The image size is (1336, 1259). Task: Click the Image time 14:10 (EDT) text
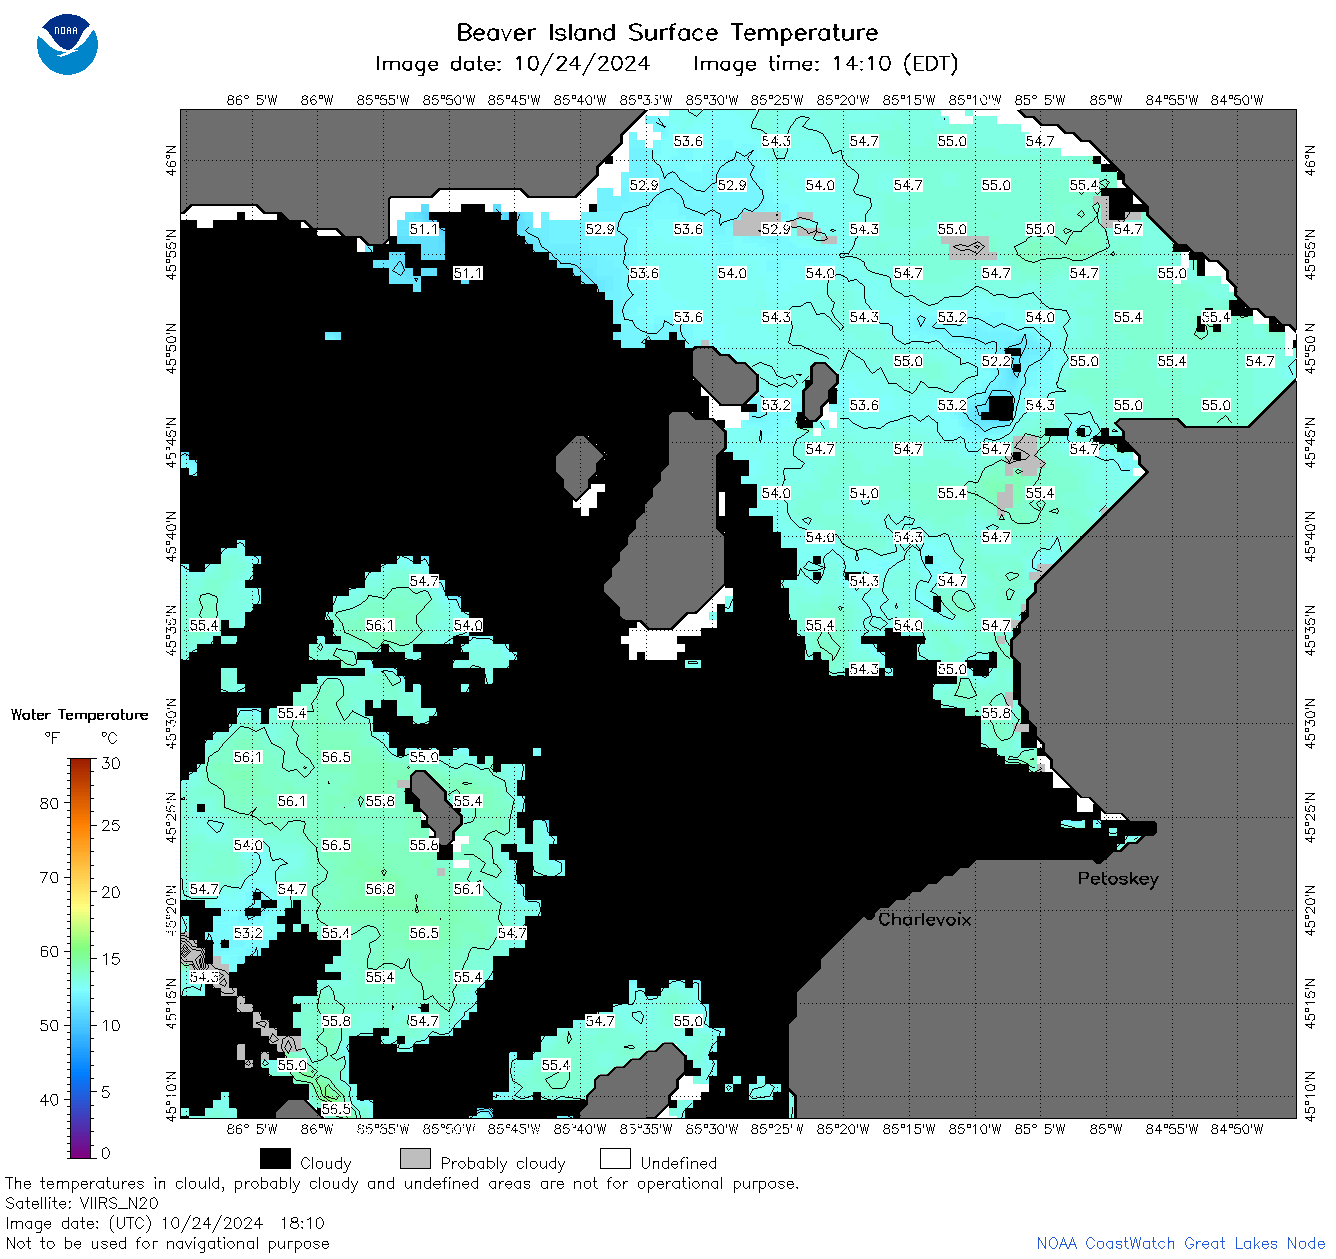[825, 64]
